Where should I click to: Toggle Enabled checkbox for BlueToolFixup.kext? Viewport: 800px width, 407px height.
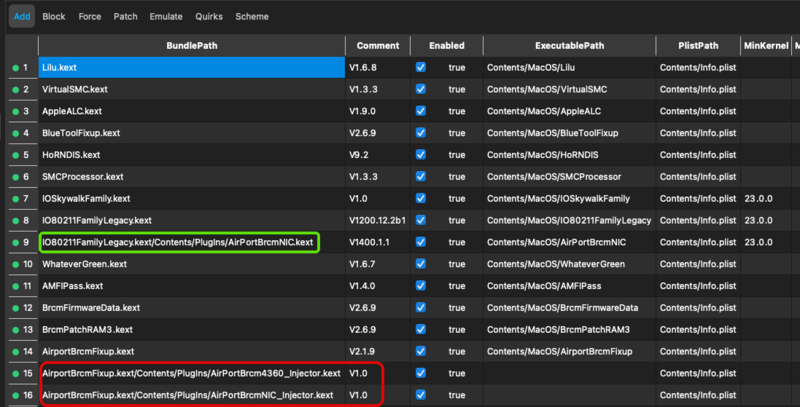(420, 133)
